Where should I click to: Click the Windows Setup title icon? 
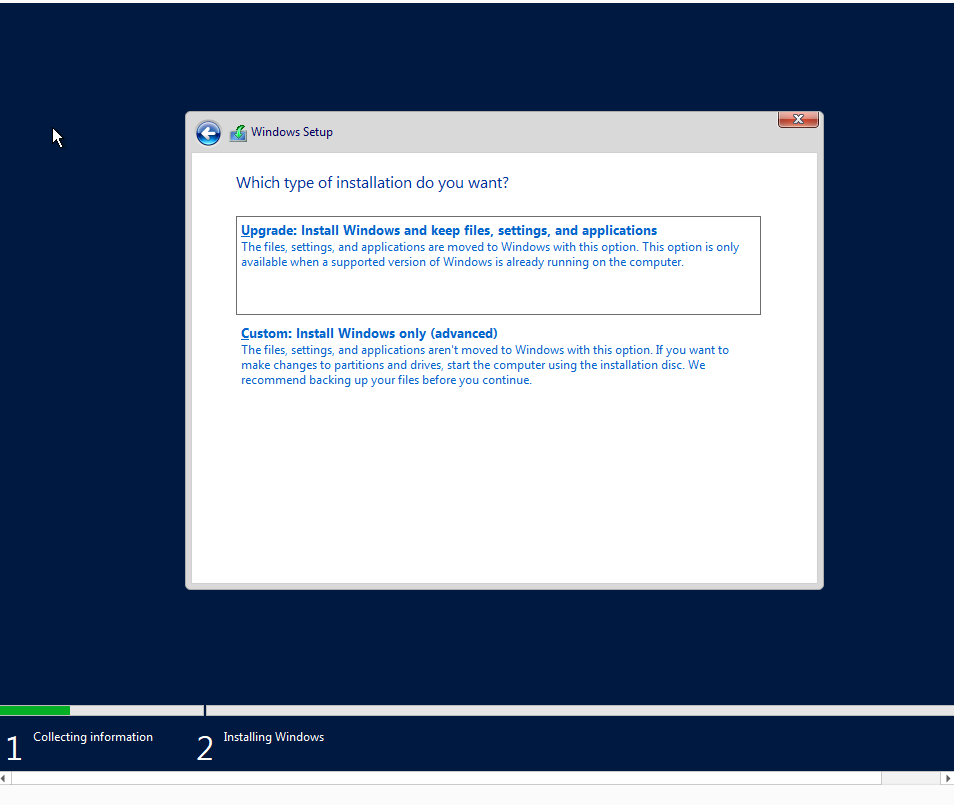[x=238, y=133]
